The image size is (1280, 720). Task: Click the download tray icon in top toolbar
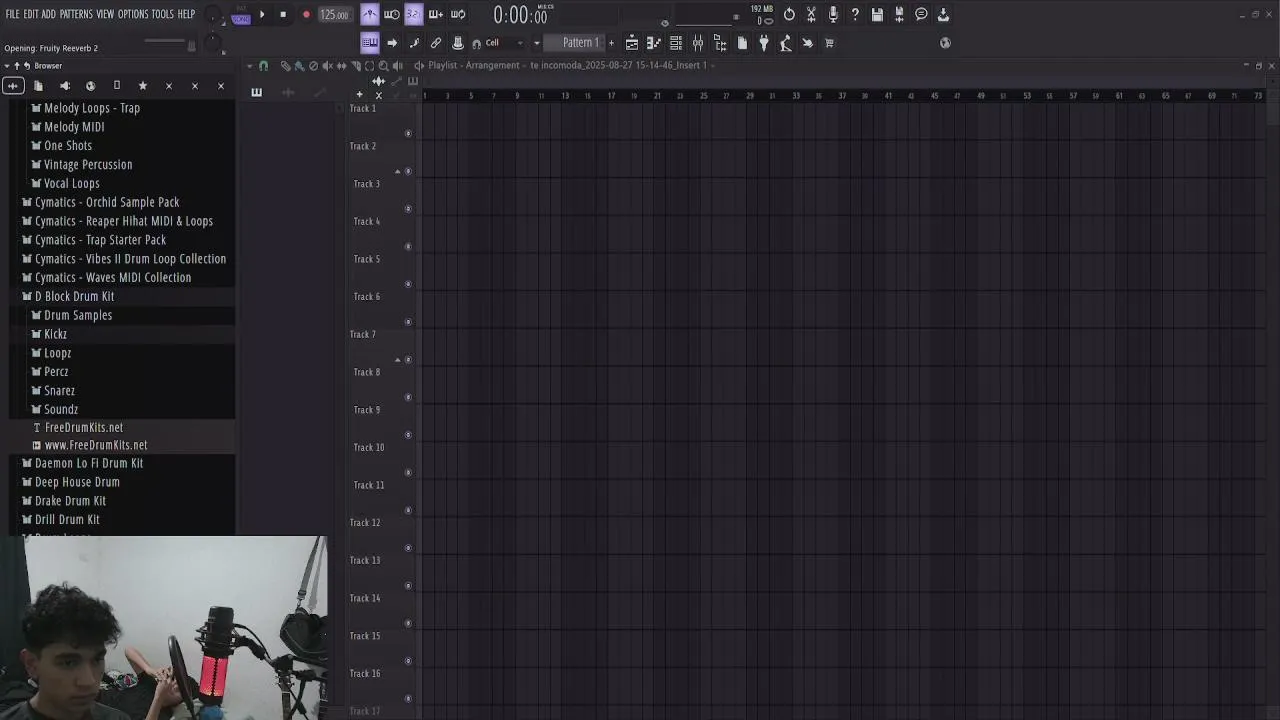(x=943, y=14)
